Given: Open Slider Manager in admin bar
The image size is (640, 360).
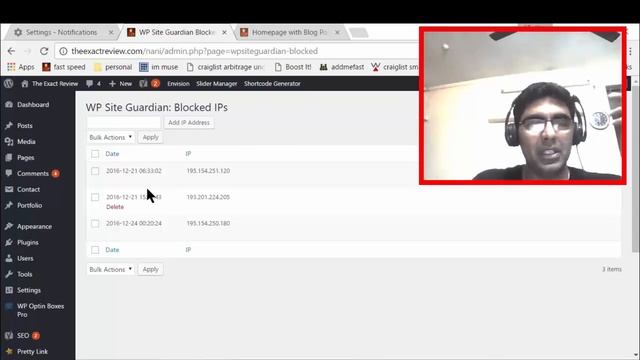Looking at the screenshot, I should (x=217, y=83).
